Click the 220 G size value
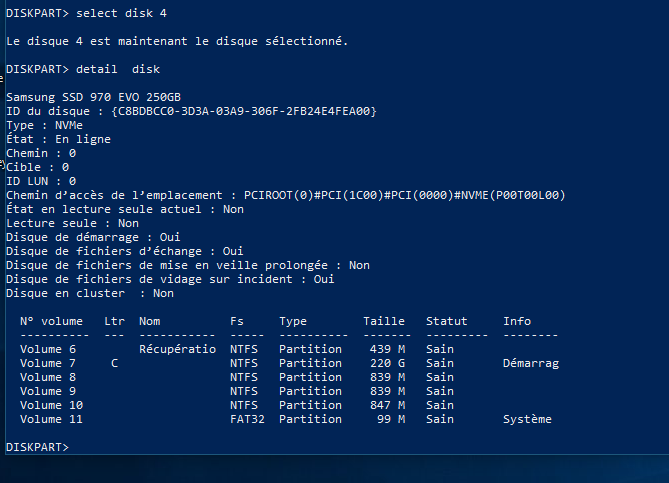Viewport: 669px width, 483px height. click(x=387, y=363)
